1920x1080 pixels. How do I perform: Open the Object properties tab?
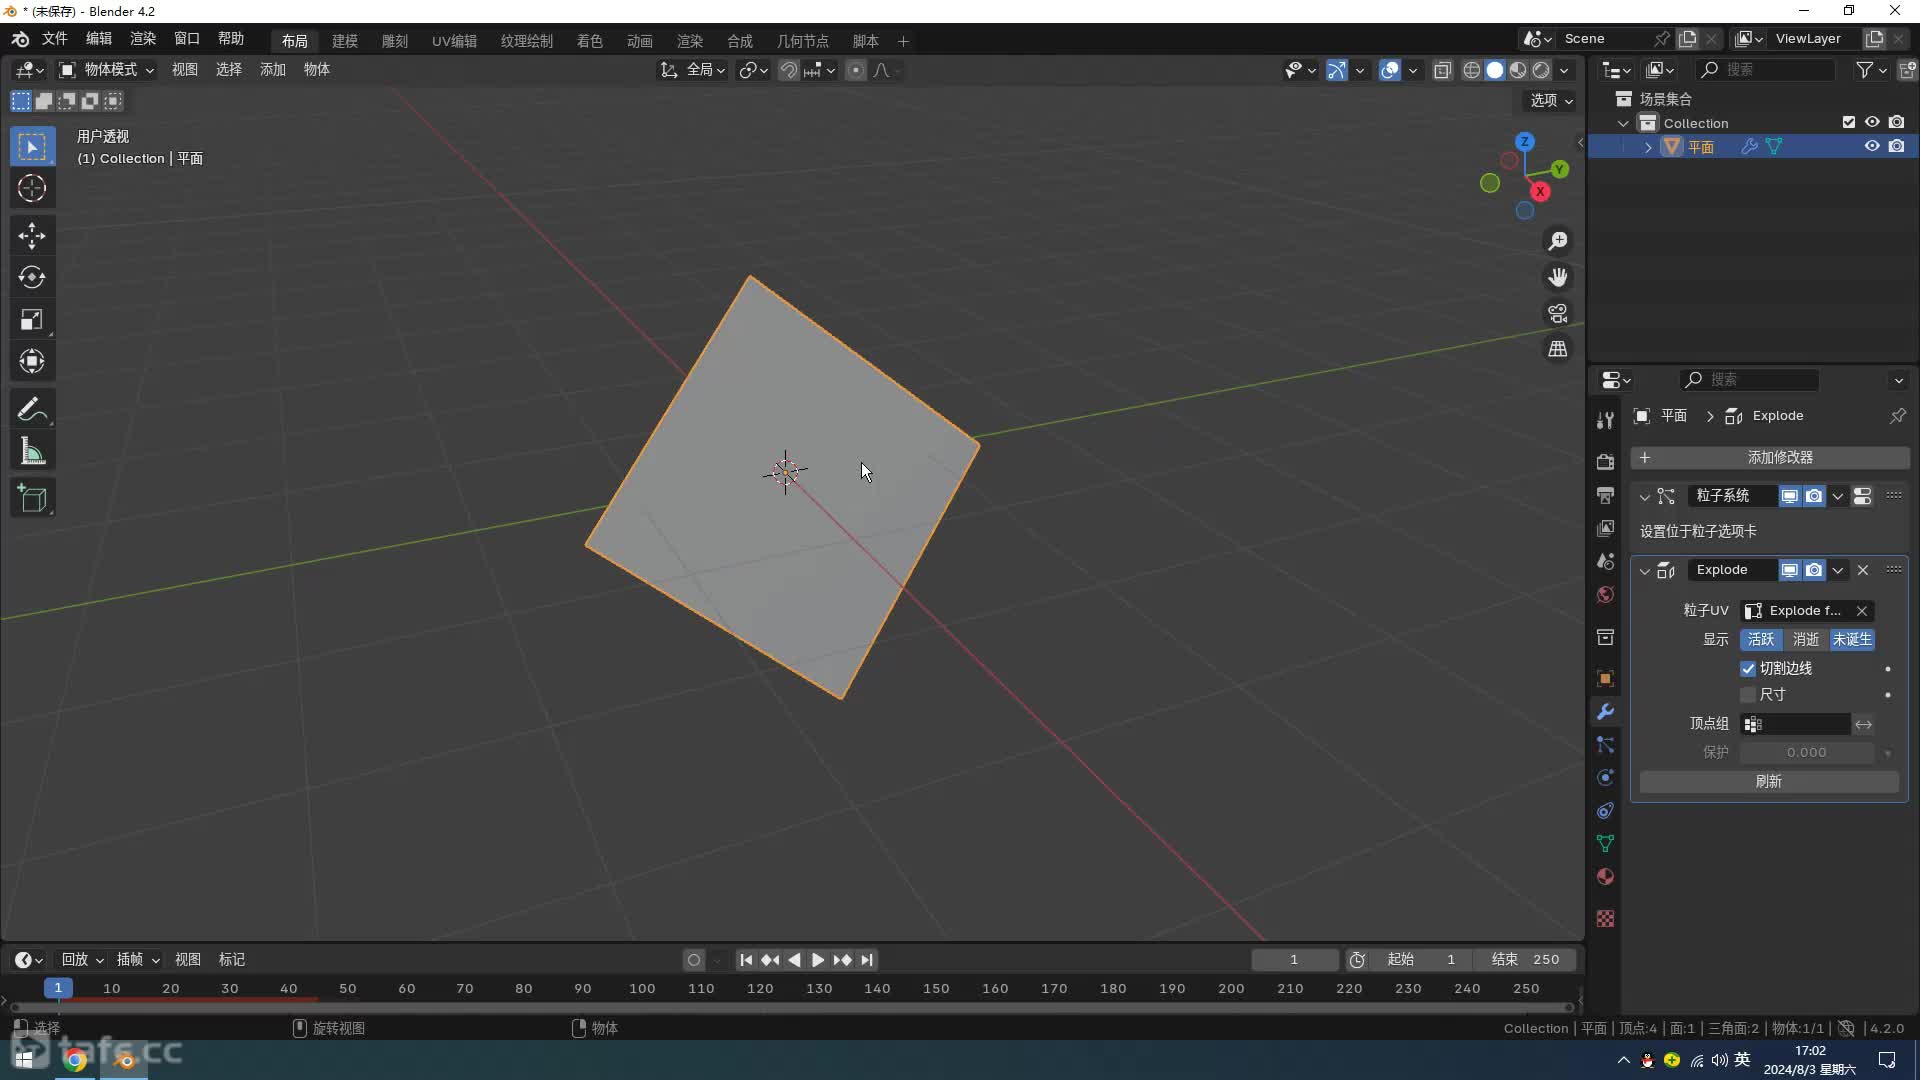point(1605,678)
